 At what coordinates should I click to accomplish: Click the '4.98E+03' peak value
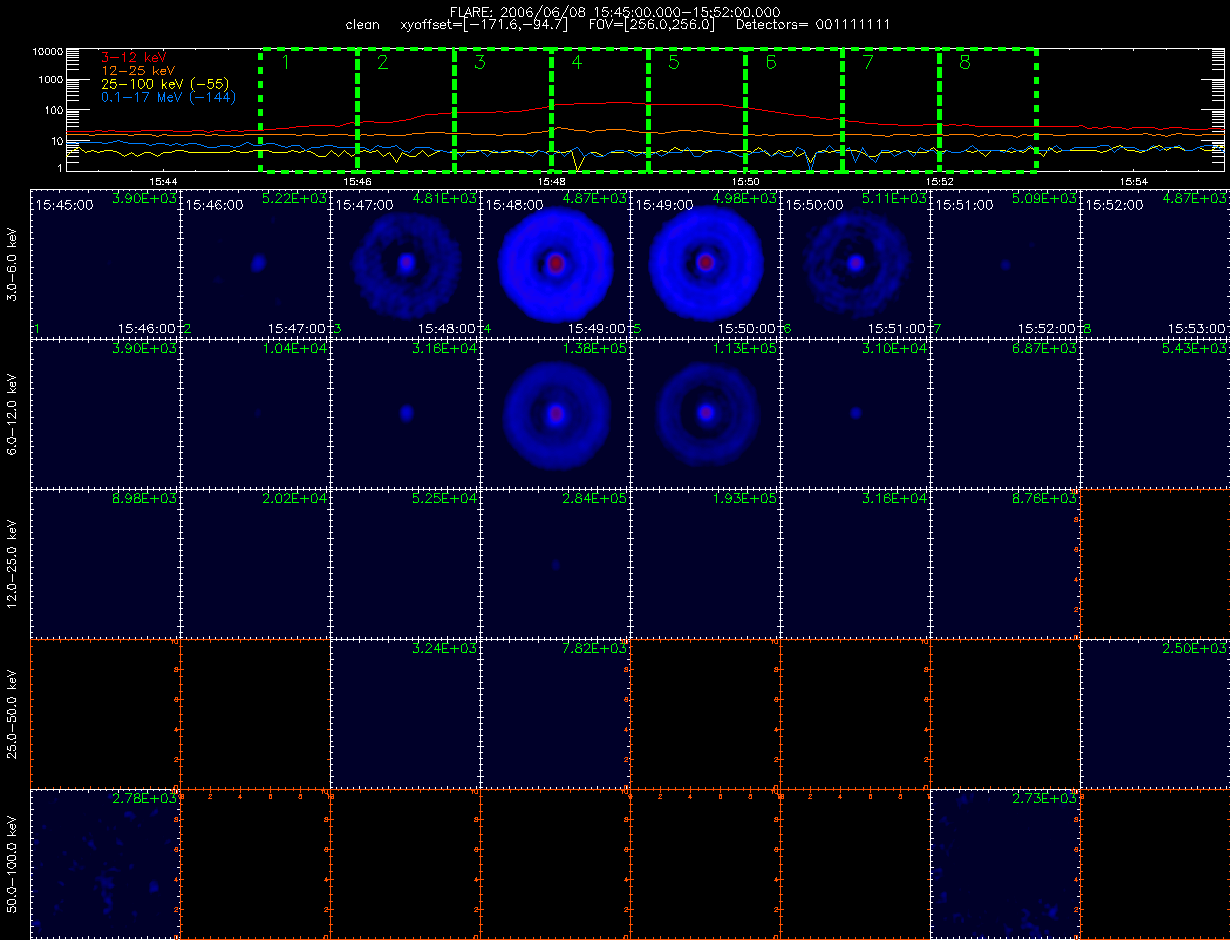744,199
